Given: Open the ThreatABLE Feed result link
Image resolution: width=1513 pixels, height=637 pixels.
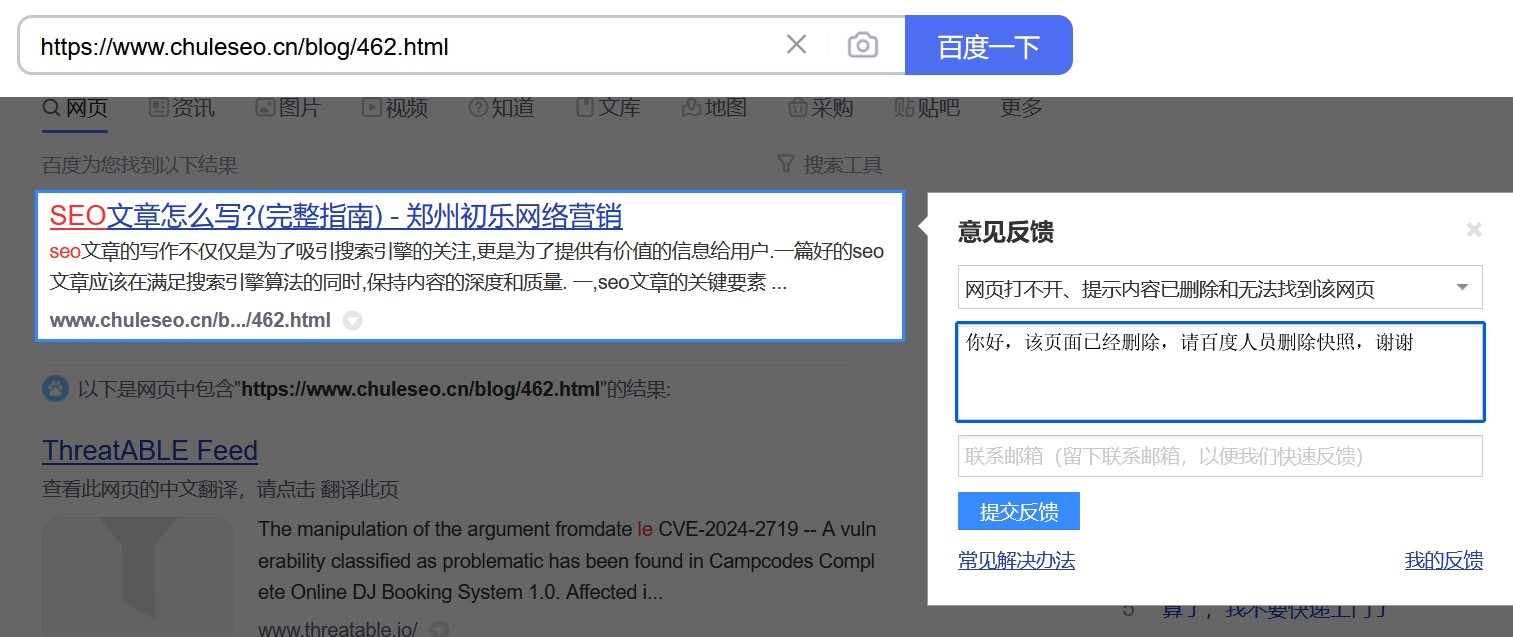Looking at the screenshot, I should click(150, 451).
